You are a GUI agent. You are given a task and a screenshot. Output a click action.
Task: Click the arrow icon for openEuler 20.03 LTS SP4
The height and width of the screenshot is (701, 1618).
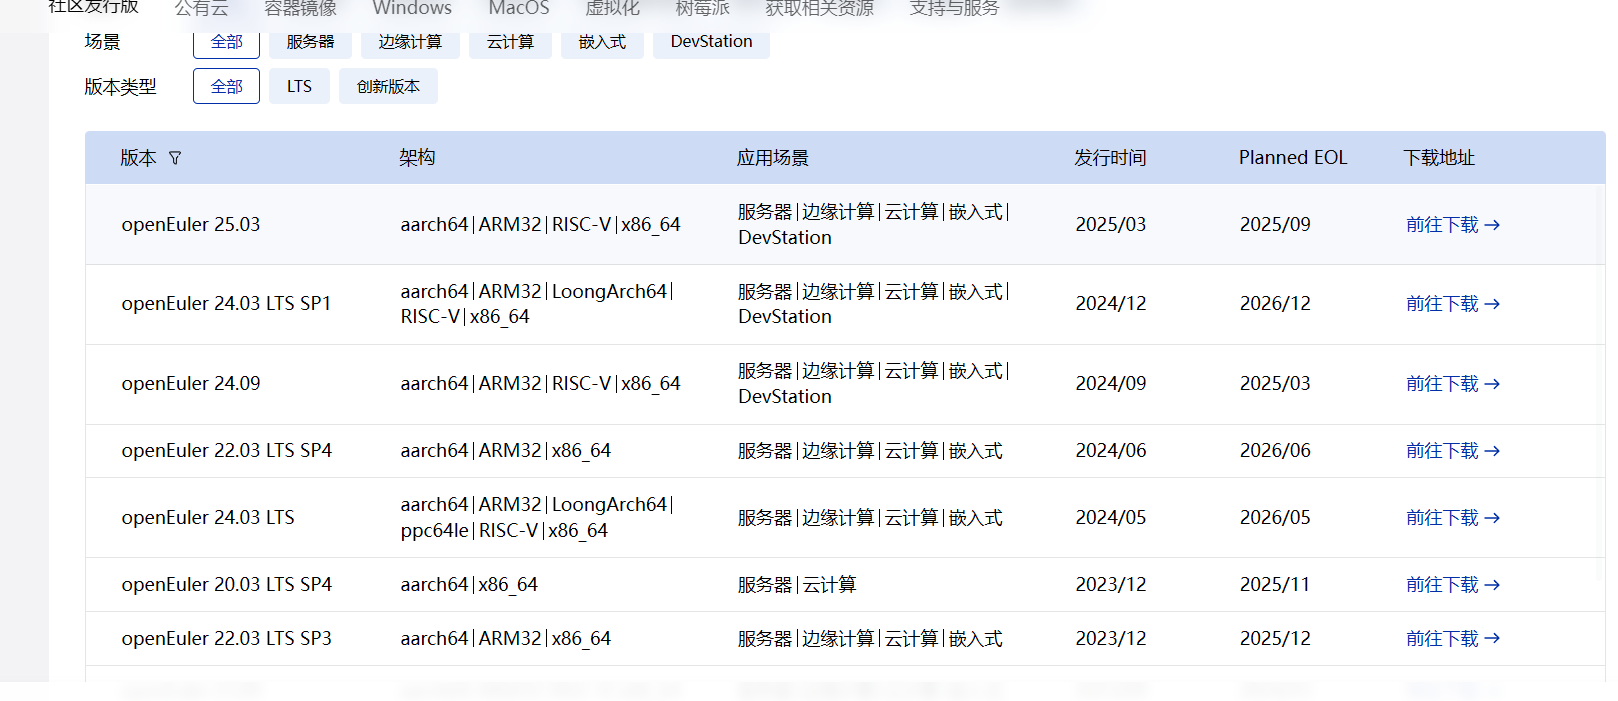tap(1492, 585)
